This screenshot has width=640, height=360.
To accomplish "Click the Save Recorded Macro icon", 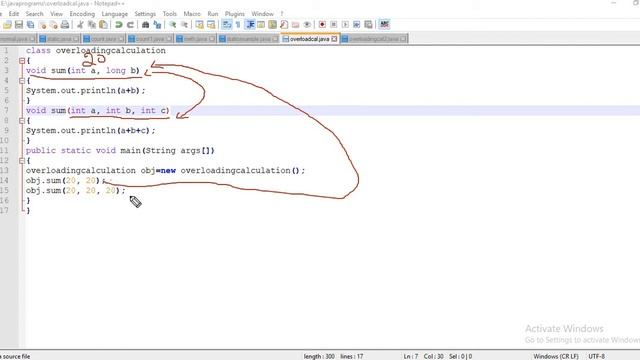I will pos(368,24).
